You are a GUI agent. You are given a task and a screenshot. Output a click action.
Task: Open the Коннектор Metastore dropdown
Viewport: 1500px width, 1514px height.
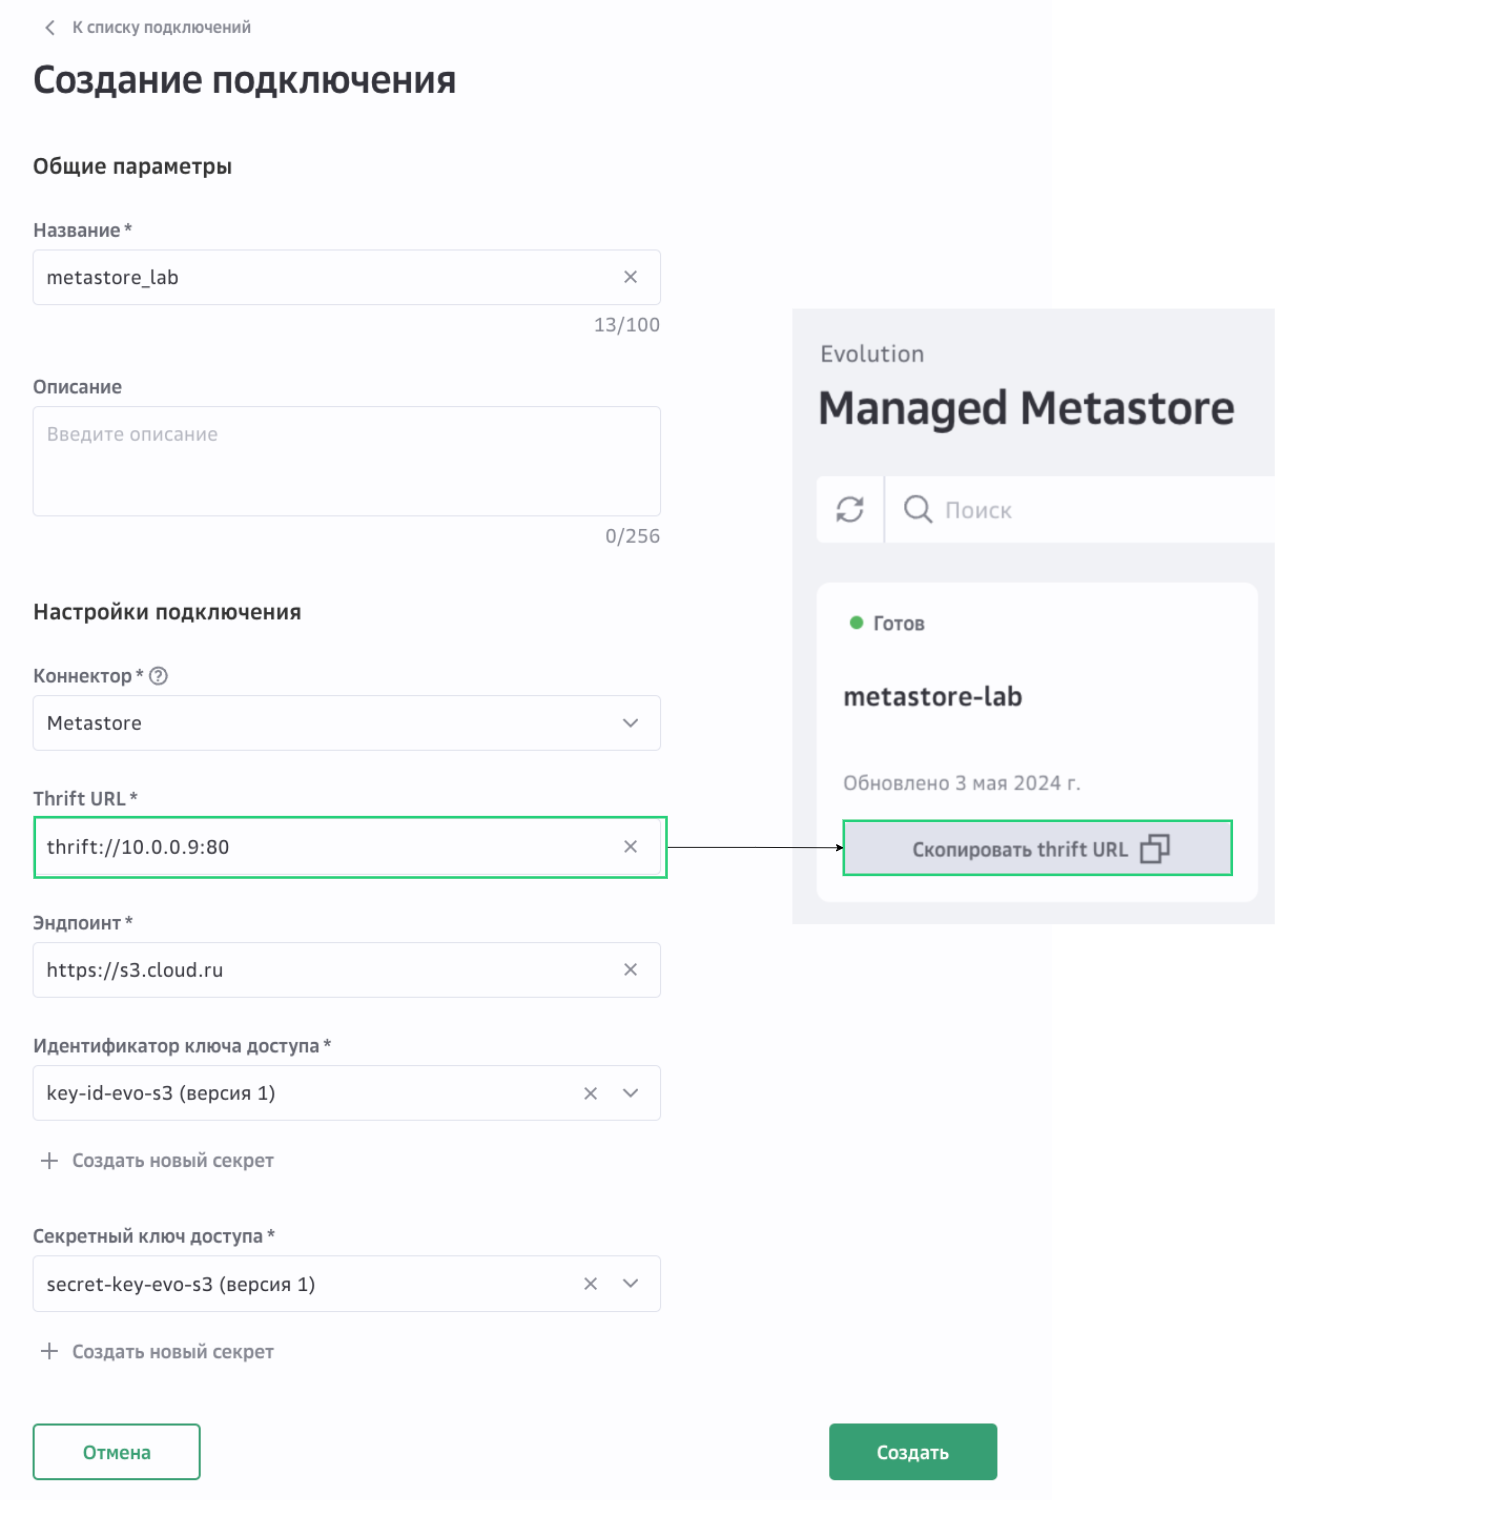(346, 723)
